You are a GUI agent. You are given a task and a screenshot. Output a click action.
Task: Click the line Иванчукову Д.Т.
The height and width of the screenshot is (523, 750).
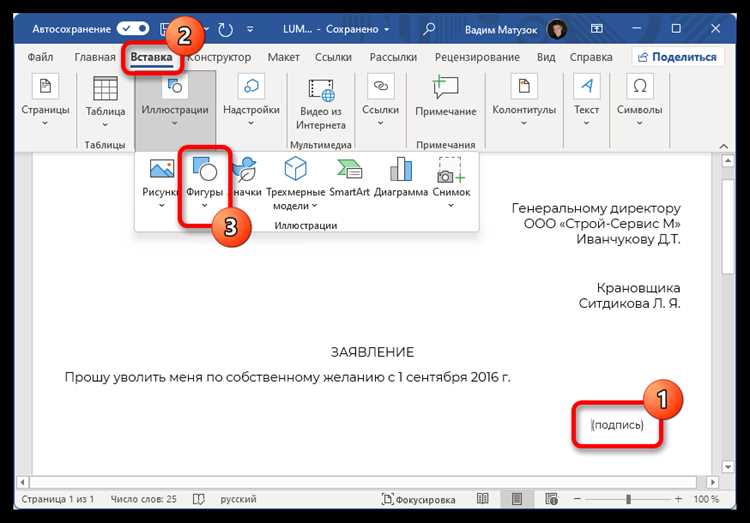coord(628,239)
